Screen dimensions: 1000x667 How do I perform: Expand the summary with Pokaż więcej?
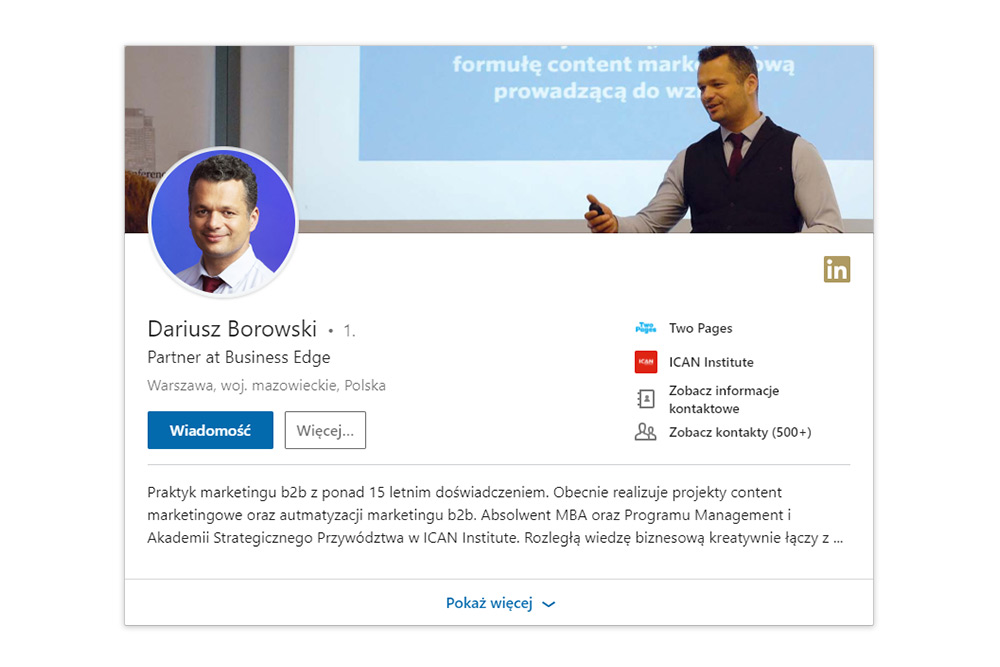coord(489,603)
